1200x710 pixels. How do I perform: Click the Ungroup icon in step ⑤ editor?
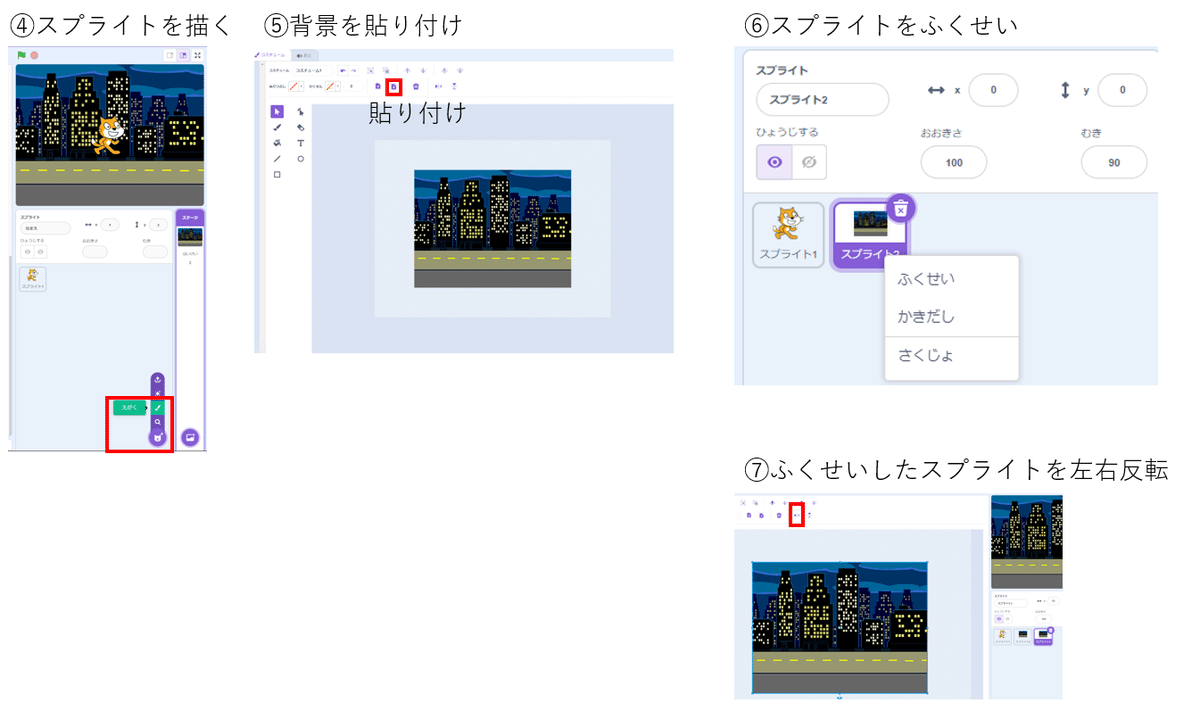click(386, 71)
